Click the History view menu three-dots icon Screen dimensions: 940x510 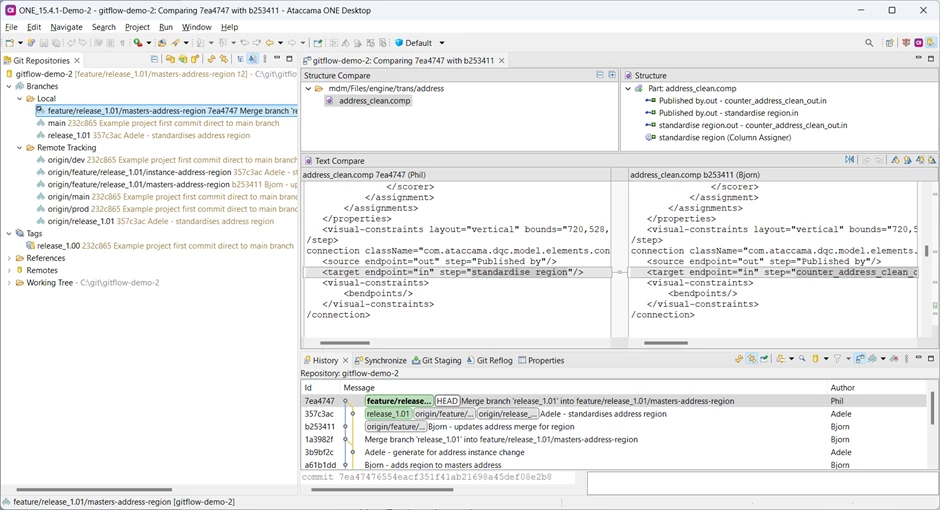pyautogui.click(x=906, y=360)
